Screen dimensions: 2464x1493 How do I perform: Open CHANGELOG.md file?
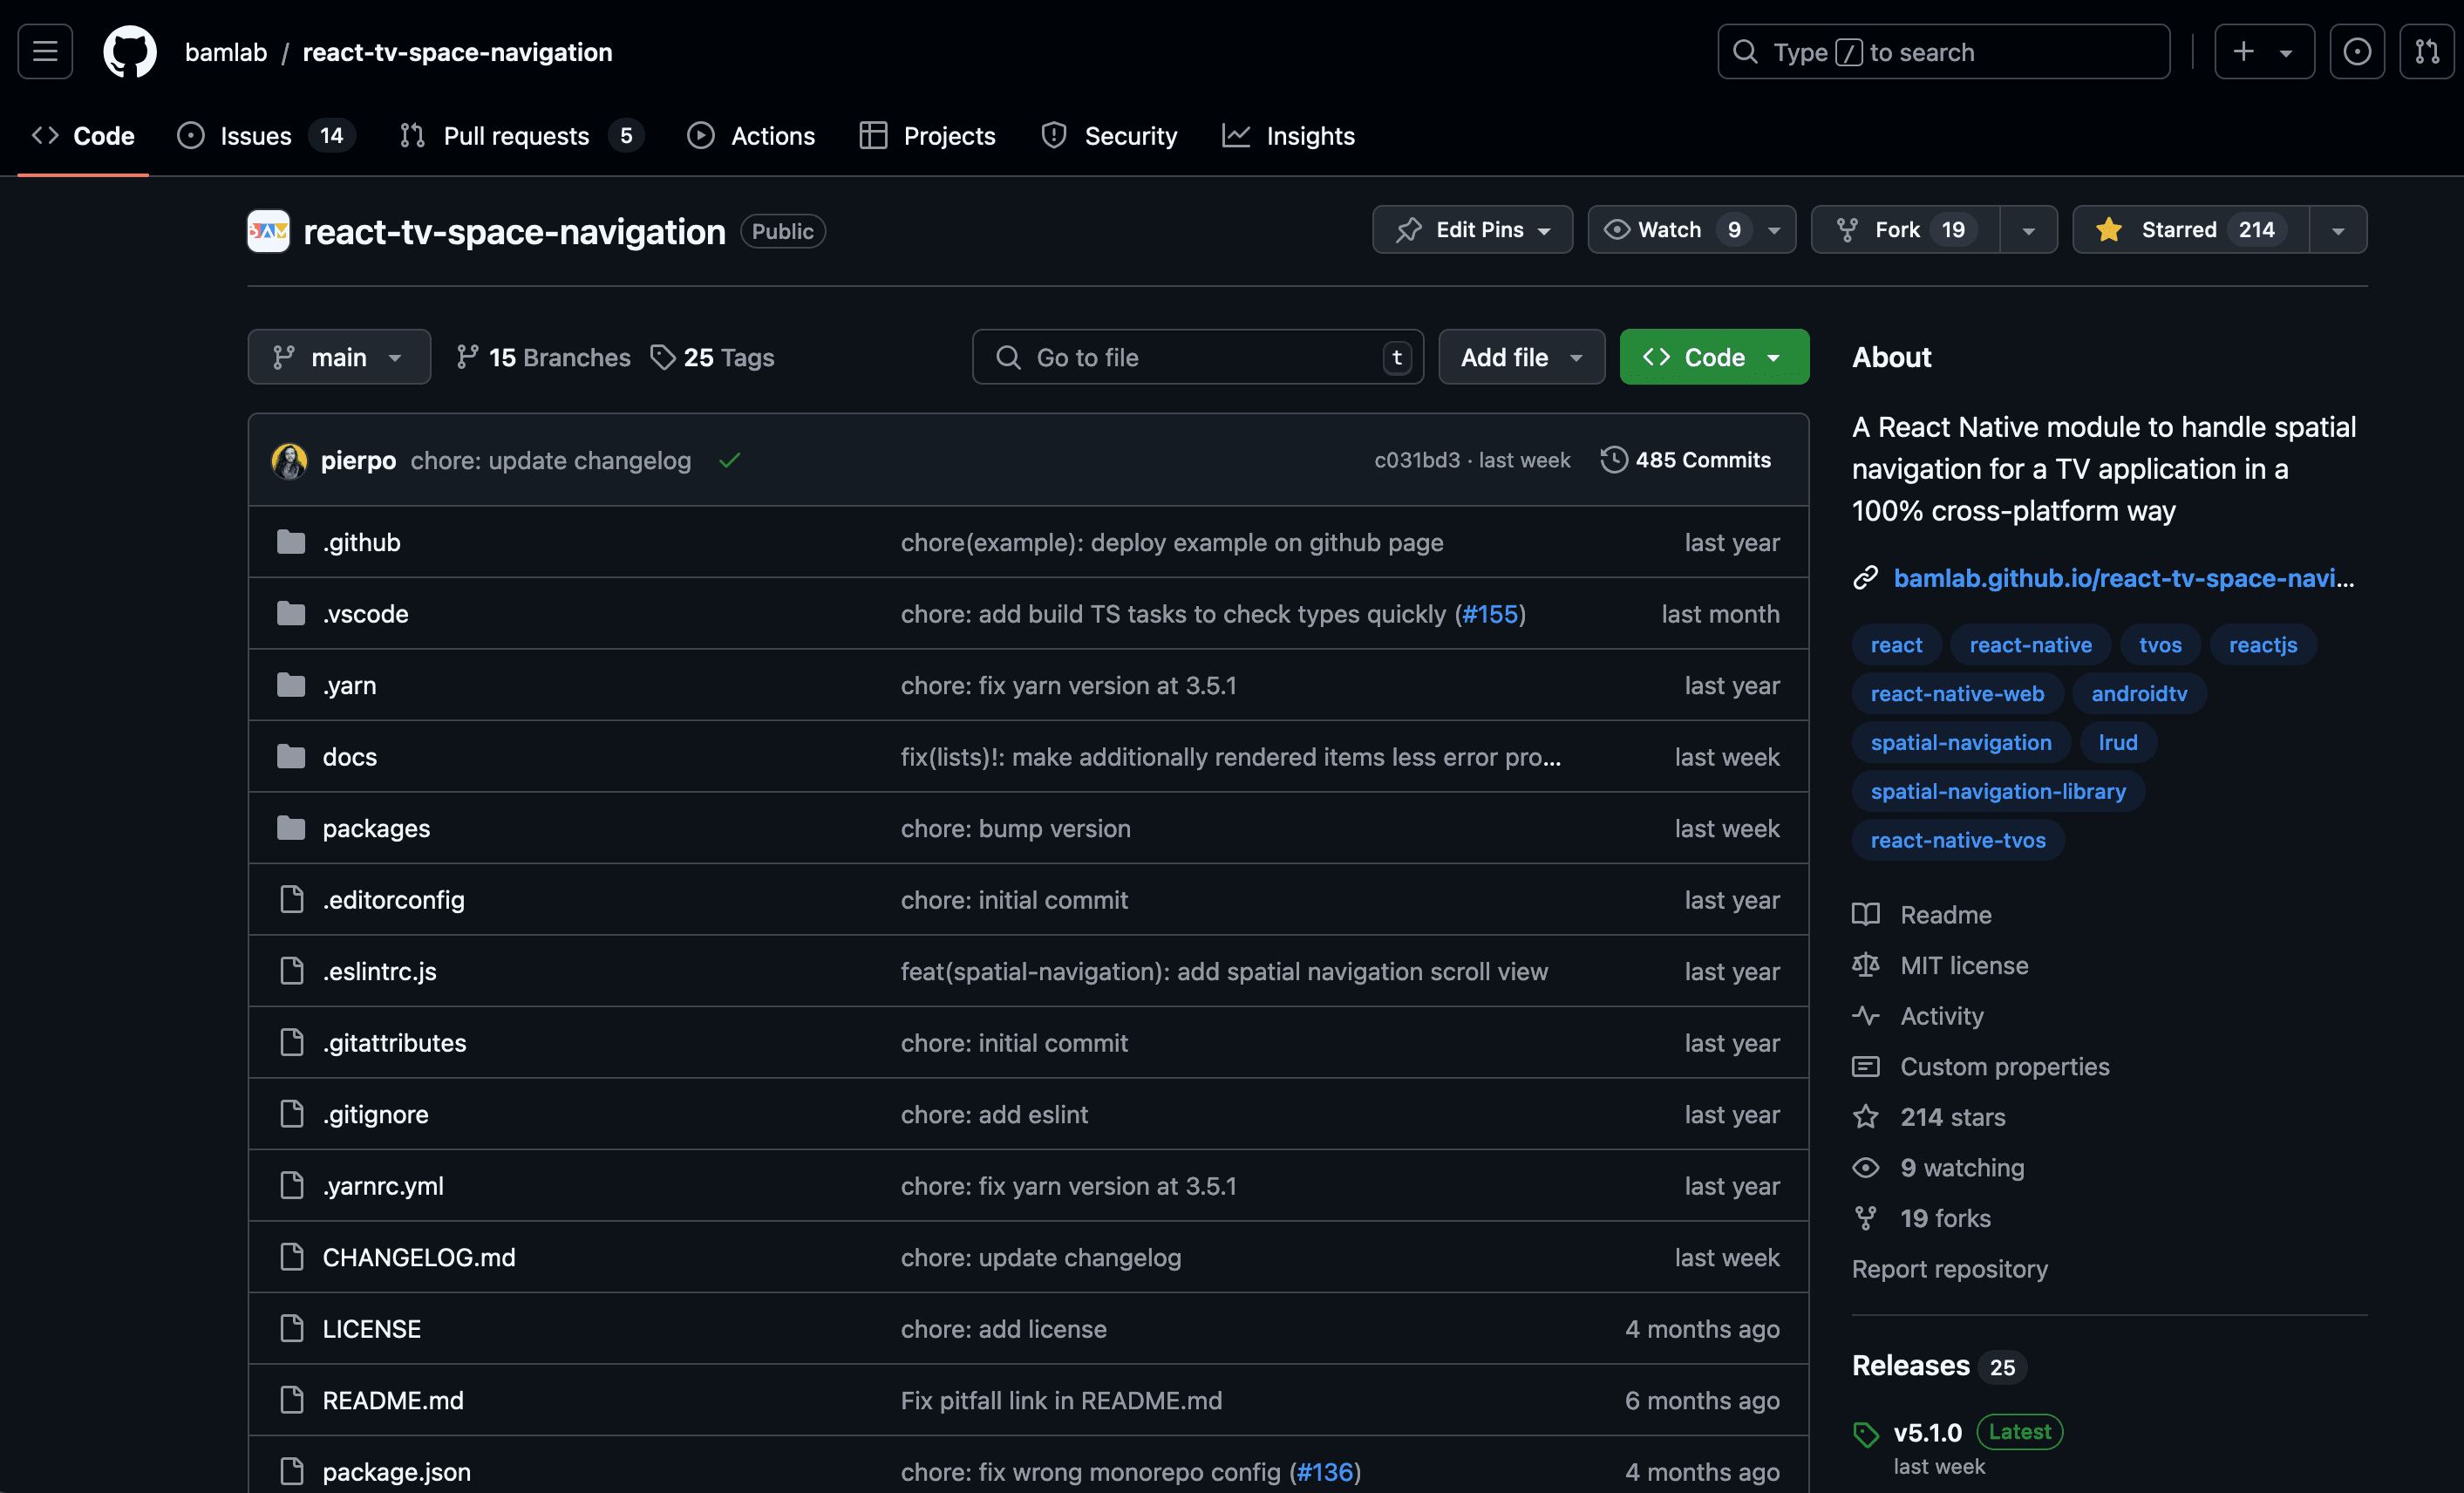click(x=419, y=1257)
